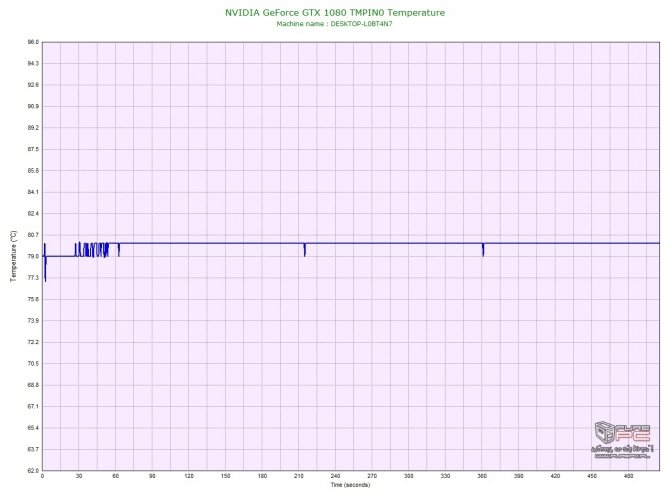Screen dimensions: 670x502
Task: Click the 80.7 temperature axis label
Action: pyautogui.click(x=33, y=235)
